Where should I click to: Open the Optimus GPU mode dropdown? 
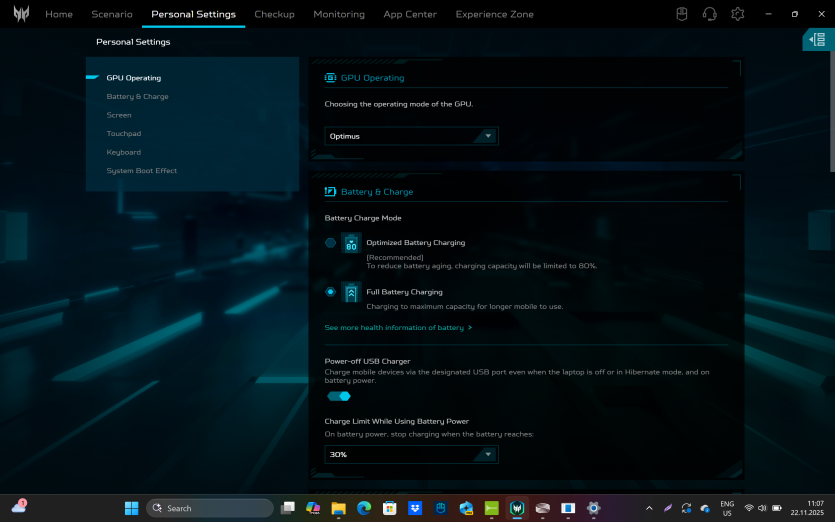click(411, 136)
